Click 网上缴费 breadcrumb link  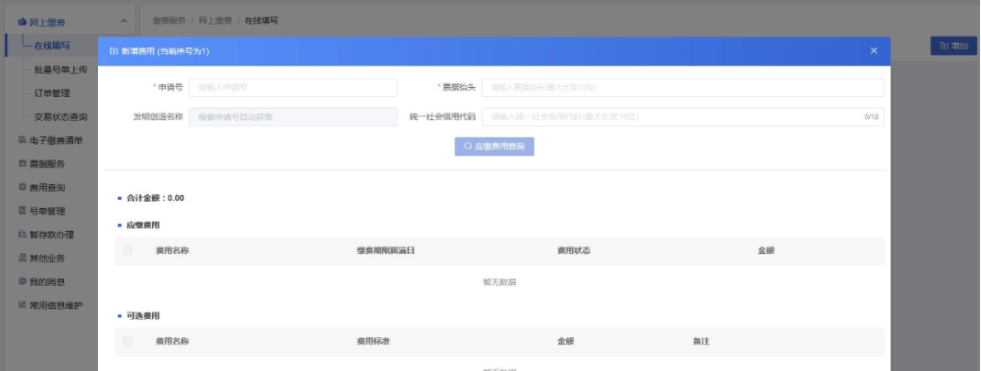tap(215, 21)
